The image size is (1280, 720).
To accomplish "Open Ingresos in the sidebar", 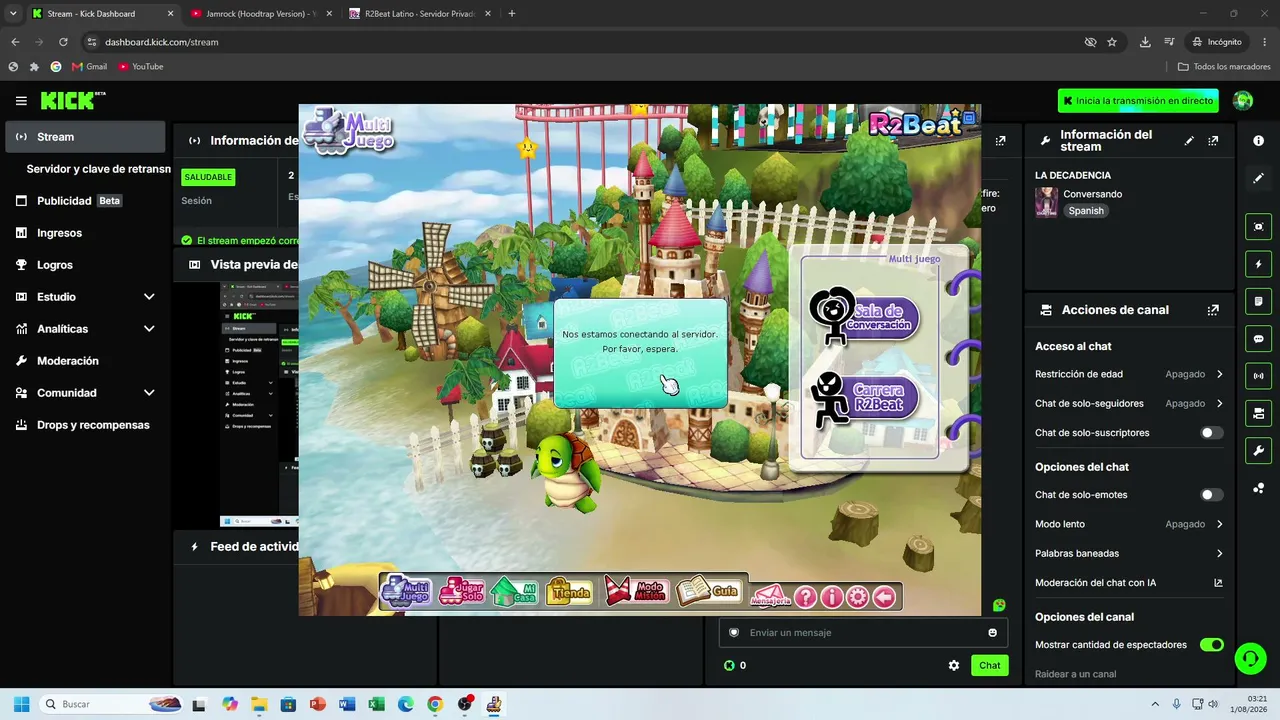I will click(x=85, y=233).
